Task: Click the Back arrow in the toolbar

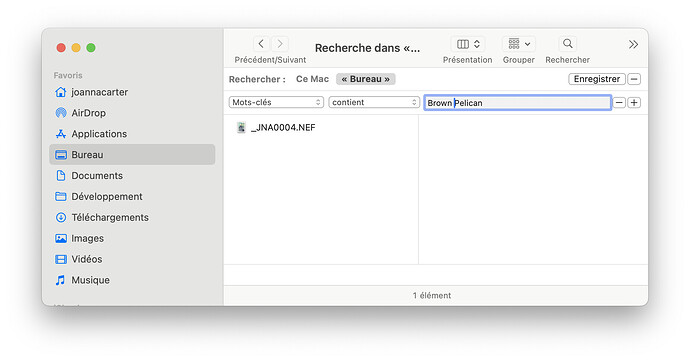Action: 261,44
